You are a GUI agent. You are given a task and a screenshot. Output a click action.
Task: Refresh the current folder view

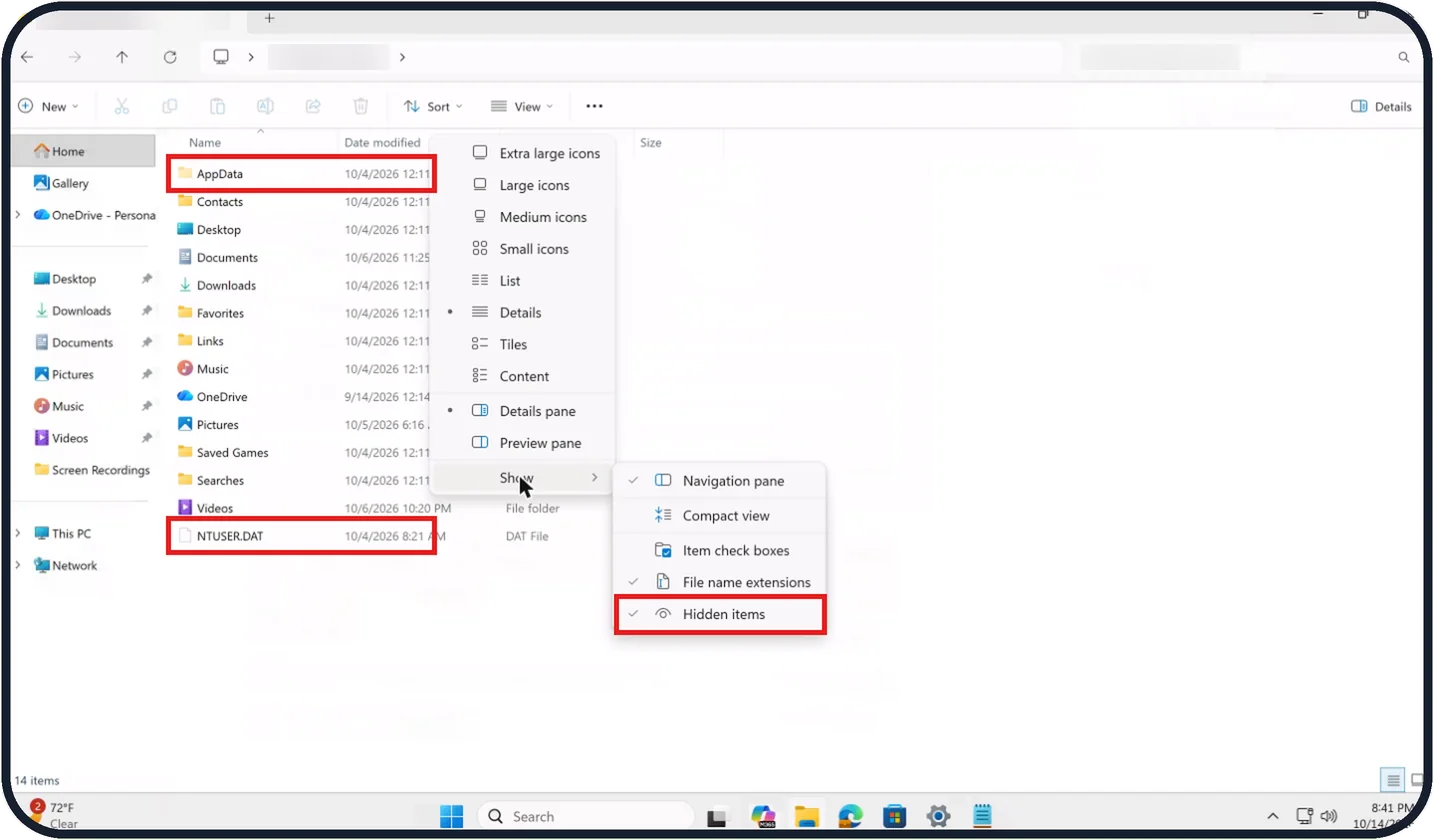(170, 57)
